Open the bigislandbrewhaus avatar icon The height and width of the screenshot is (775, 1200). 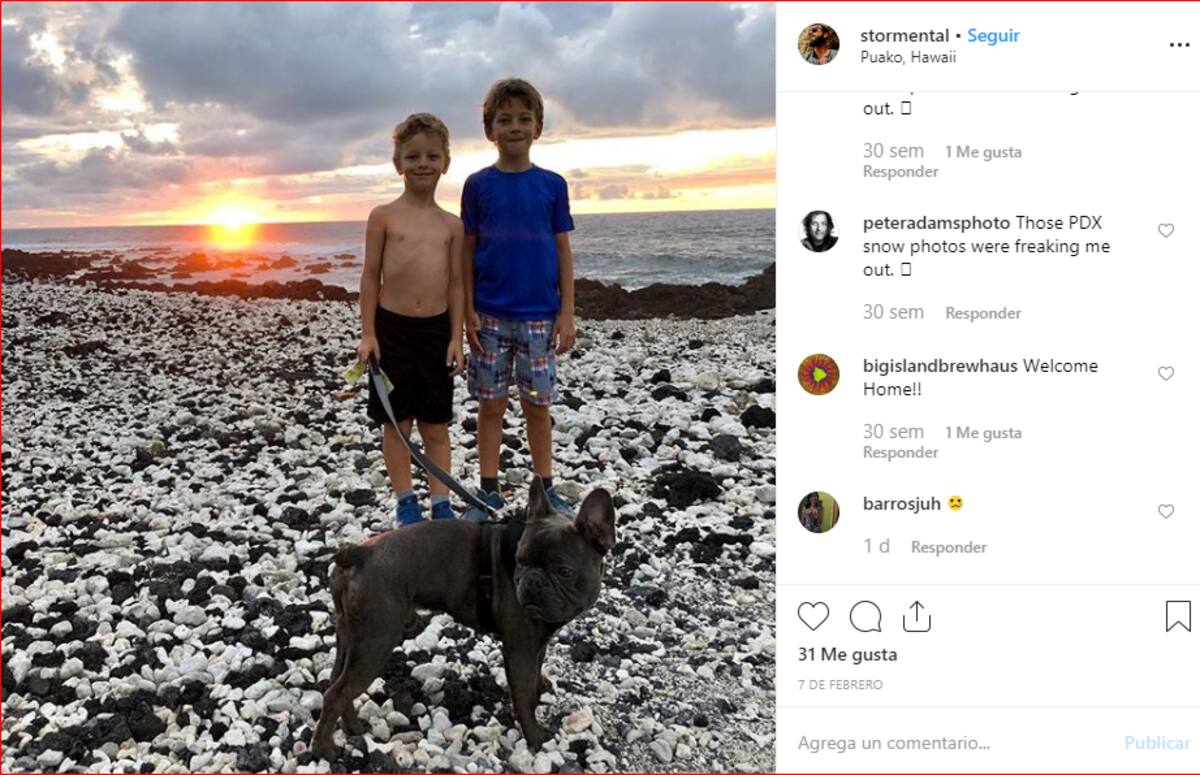[818, 374]
